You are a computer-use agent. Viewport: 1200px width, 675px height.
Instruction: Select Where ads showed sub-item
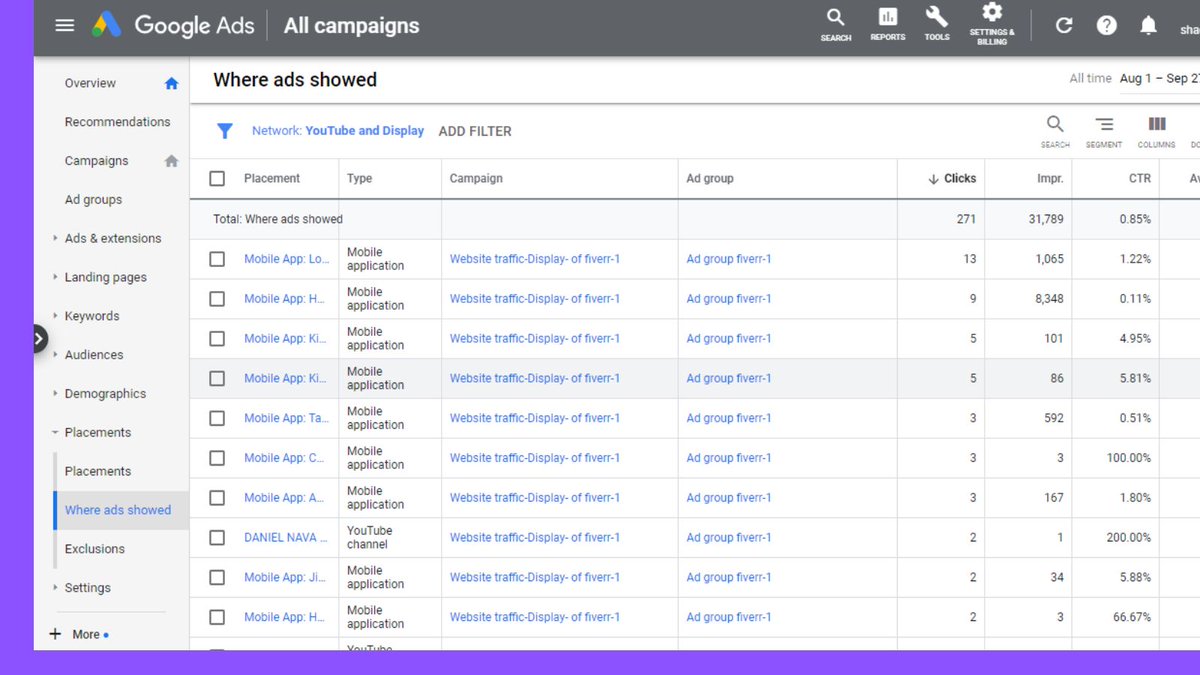[118, 510]
